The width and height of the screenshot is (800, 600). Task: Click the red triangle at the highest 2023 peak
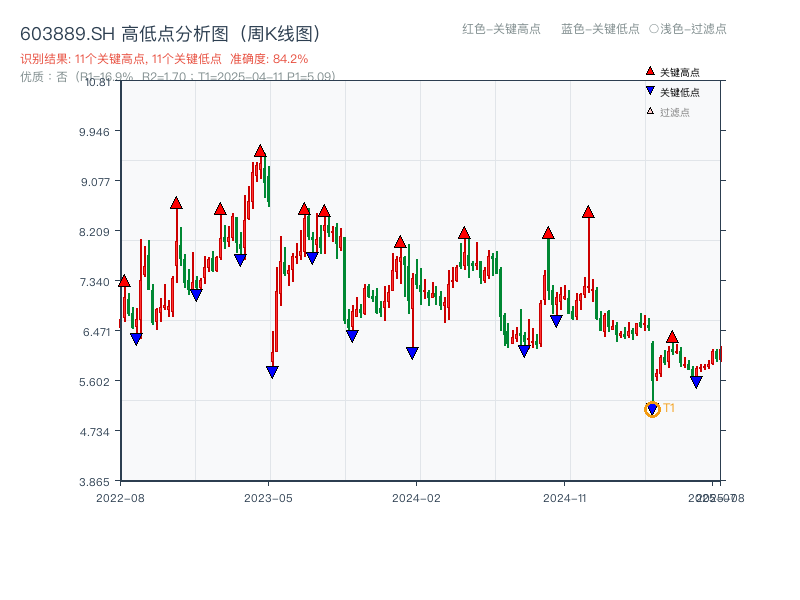[x=261, y=151]
